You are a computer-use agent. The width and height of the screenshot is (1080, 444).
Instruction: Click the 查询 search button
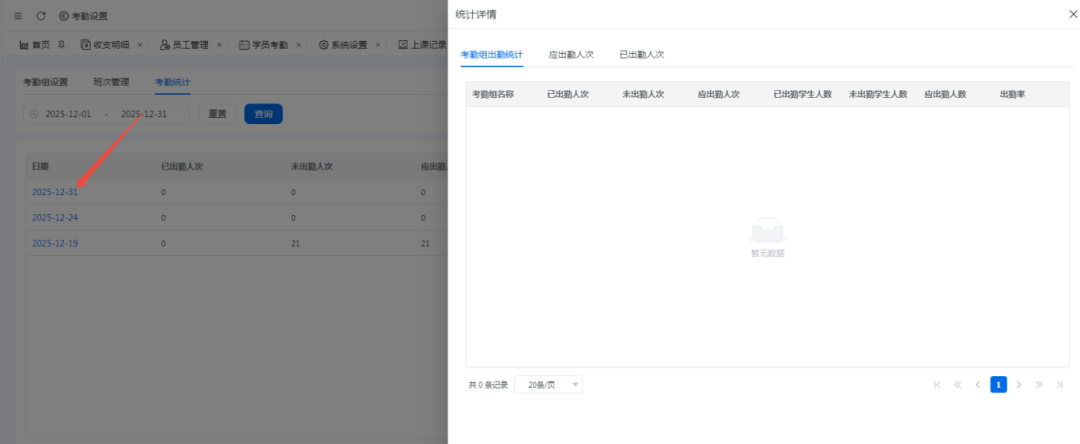[263, 114]
